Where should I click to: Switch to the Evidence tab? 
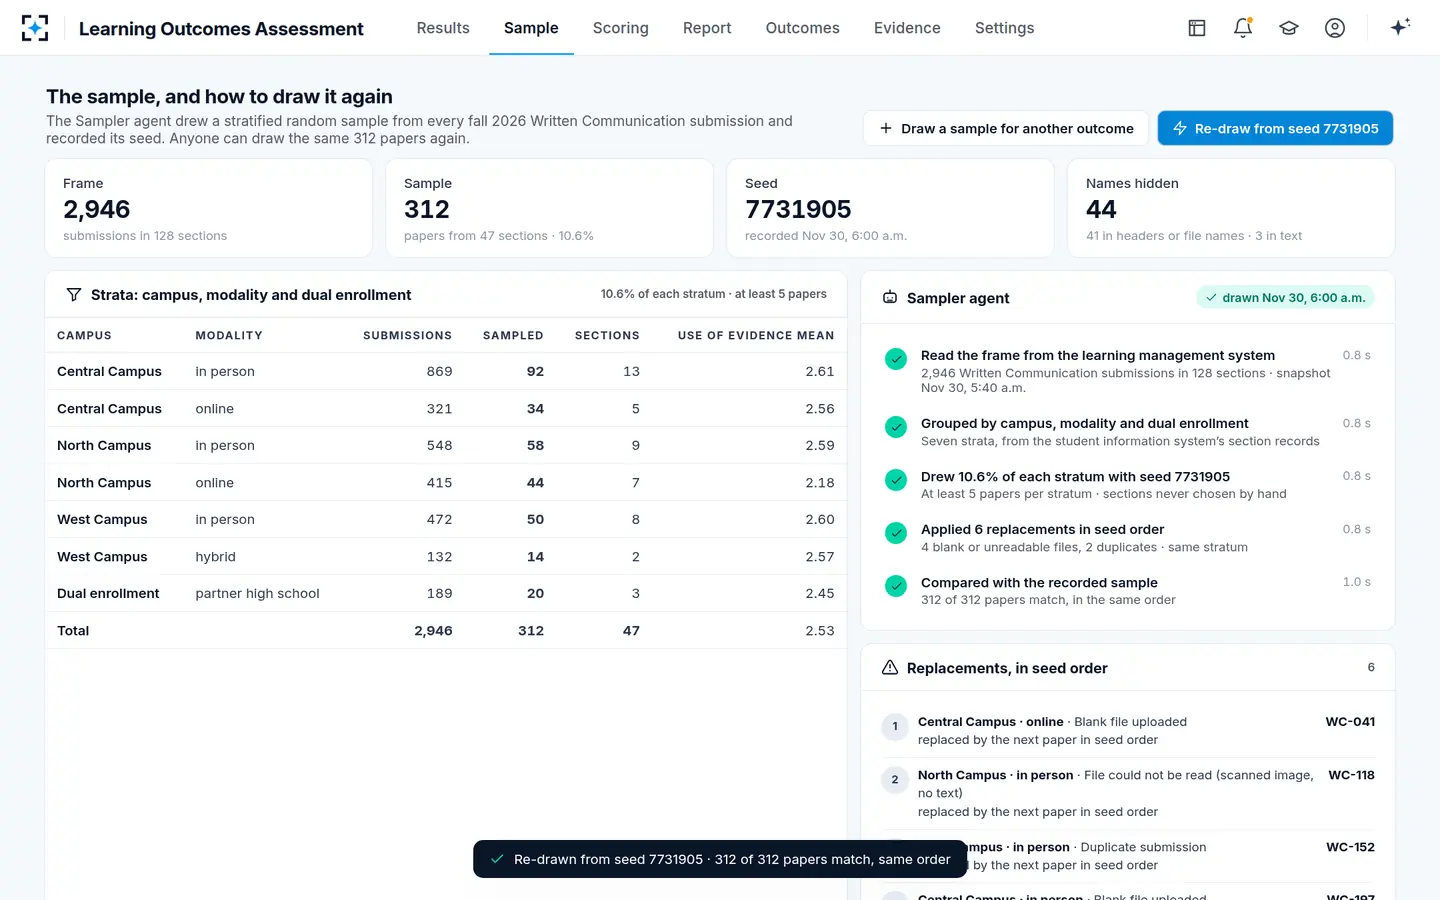coord(907,28)
